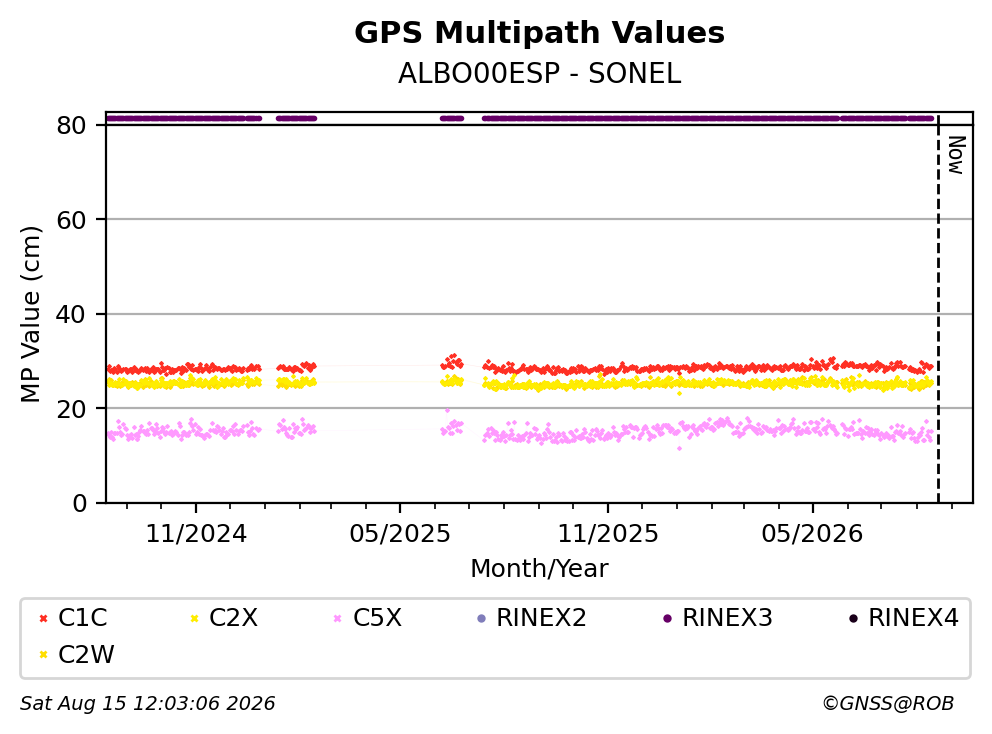Image resolution: width=992 pixels, height=734 pixels.
Task: Click the Month/Year axis label
Action: [x=539, y=569]
